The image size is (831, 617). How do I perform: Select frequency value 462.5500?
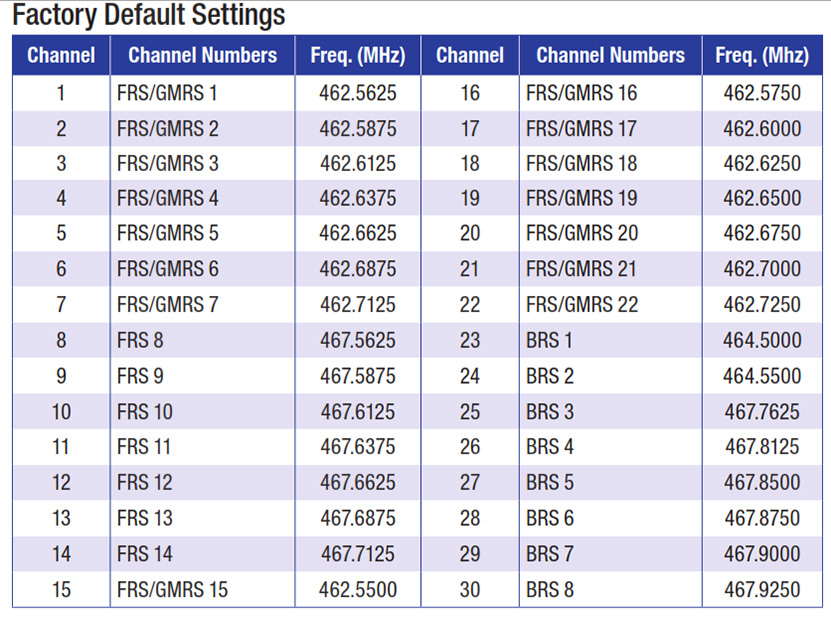coord(357,589)
